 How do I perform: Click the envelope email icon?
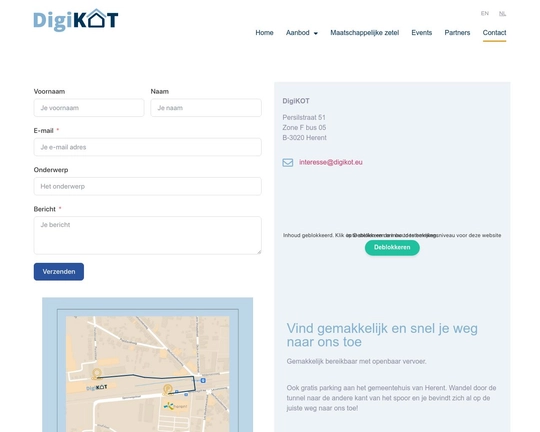click(288, 162)
